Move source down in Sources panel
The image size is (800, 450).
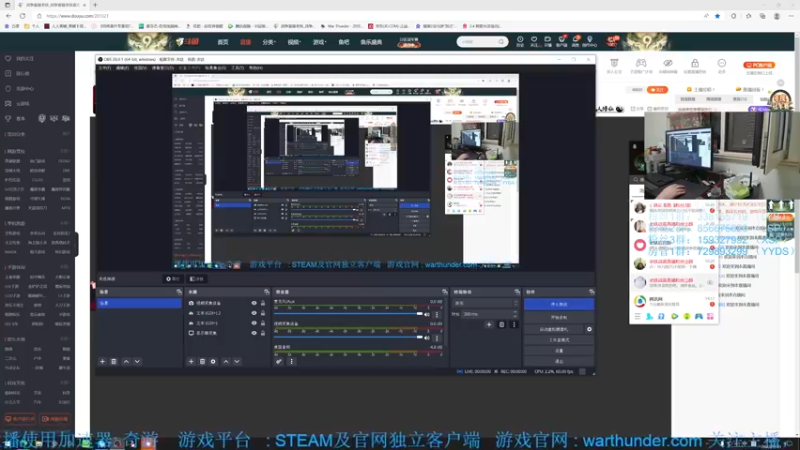(237, 361)
